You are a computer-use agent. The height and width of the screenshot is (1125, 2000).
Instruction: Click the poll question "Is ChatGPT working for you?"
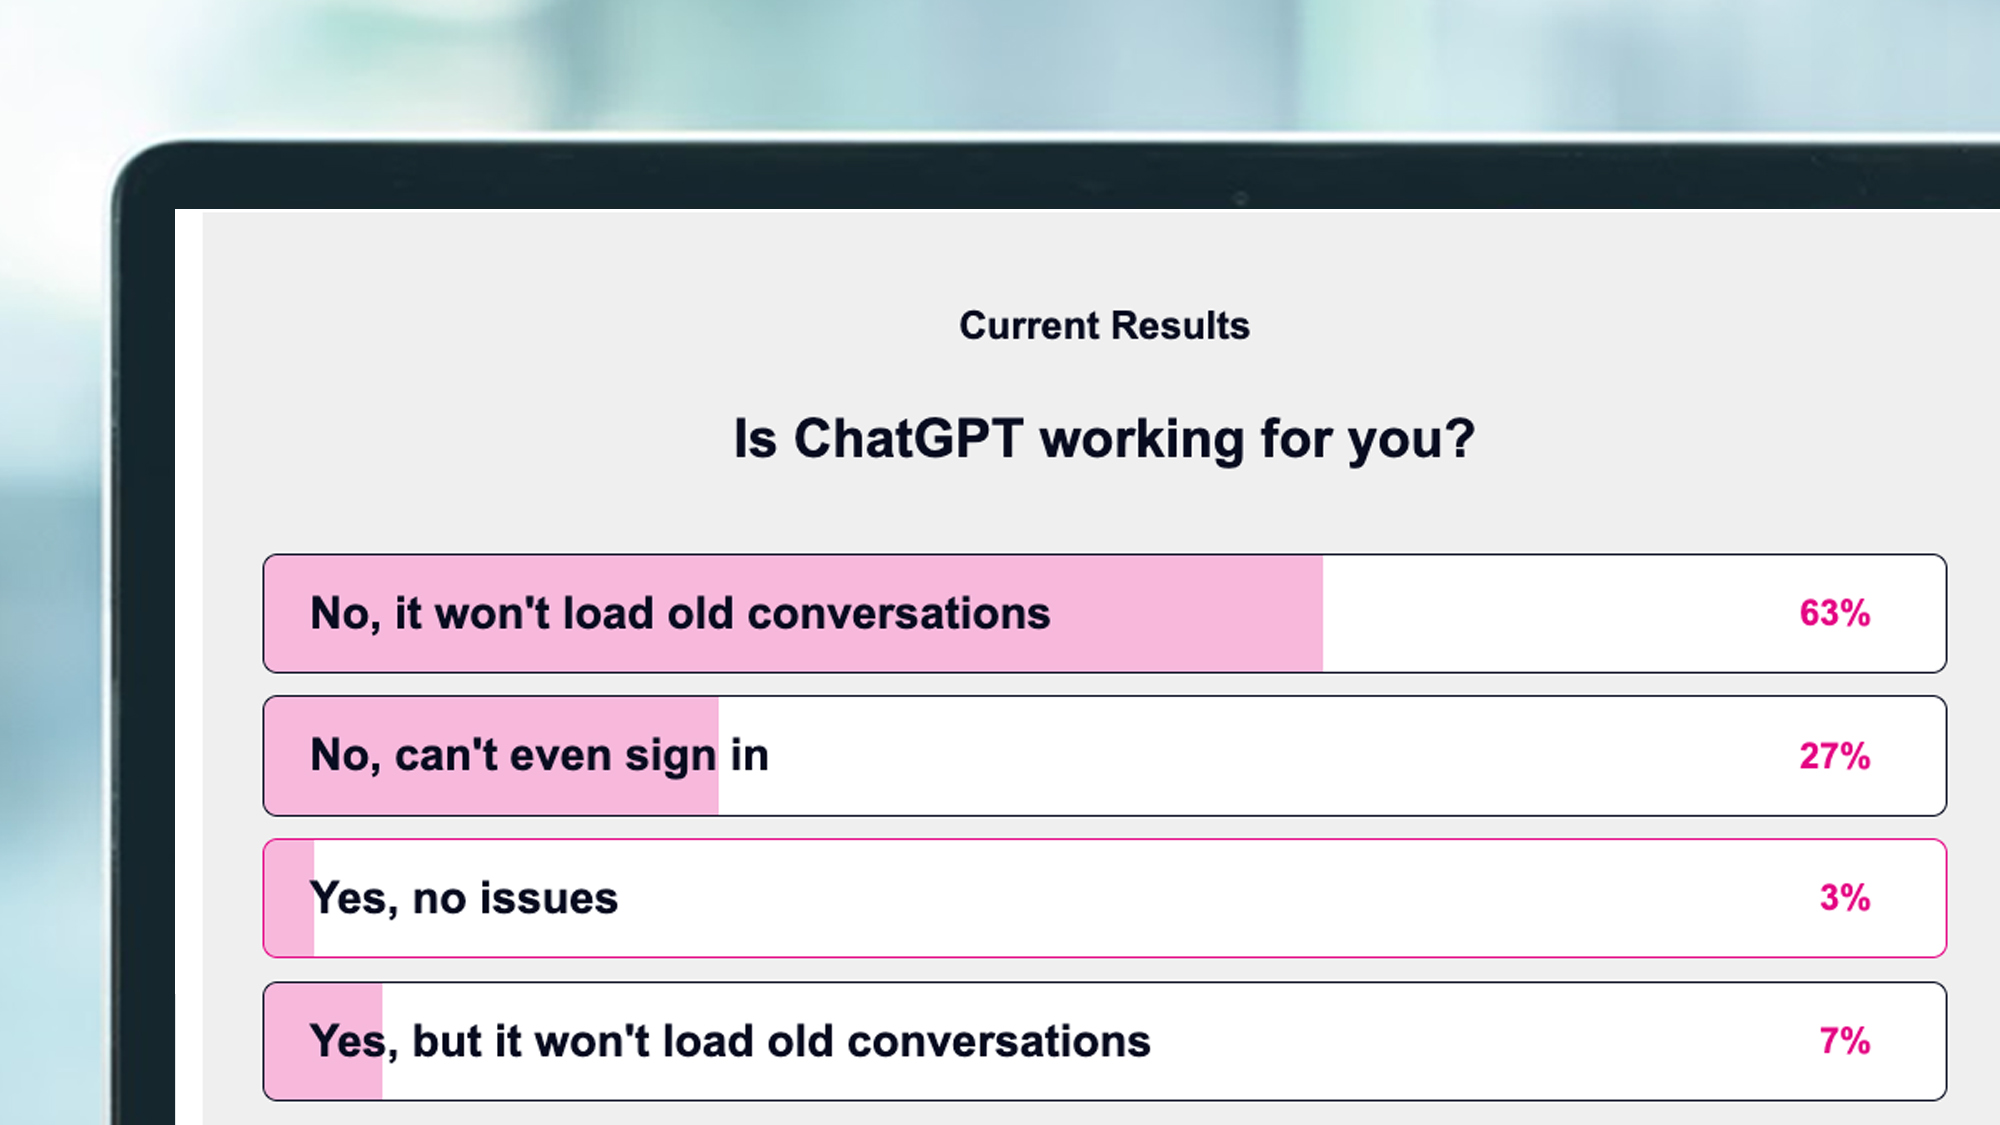click(1102, 437)
